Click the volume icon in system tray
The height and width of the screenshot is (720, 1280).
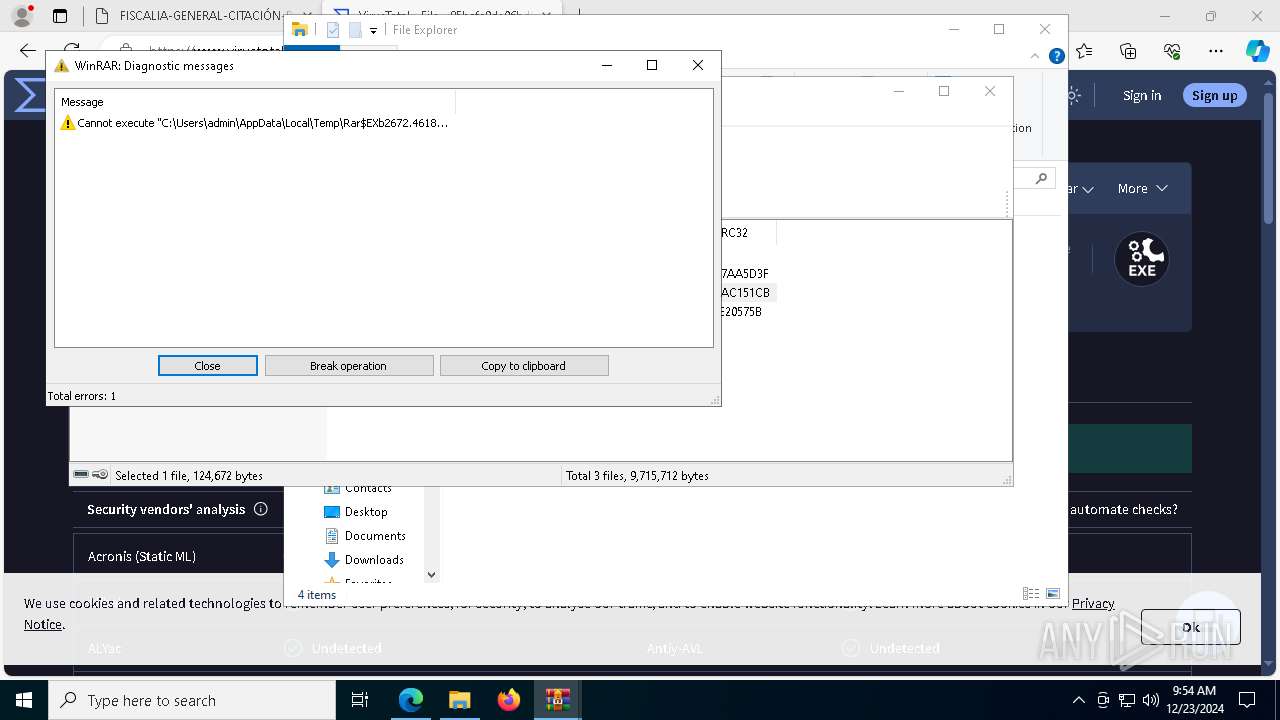[x=1151, y=700]
